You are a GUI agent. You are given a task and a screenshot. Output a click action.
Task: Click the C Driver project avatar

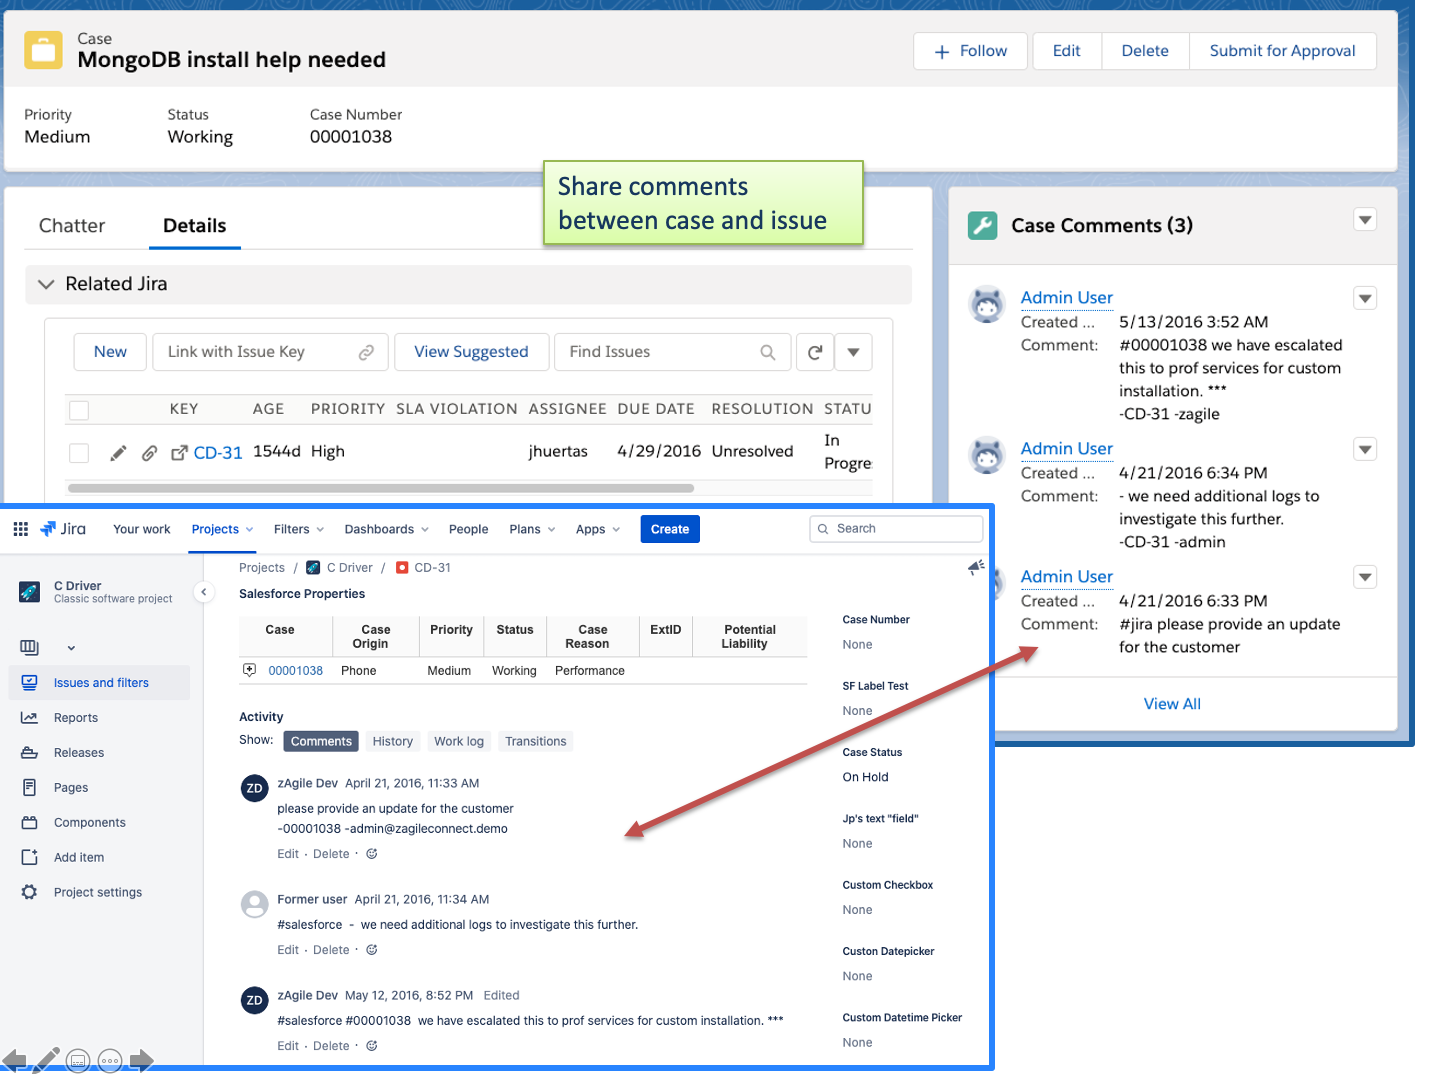pyautogui.click(x=30, y=592)
